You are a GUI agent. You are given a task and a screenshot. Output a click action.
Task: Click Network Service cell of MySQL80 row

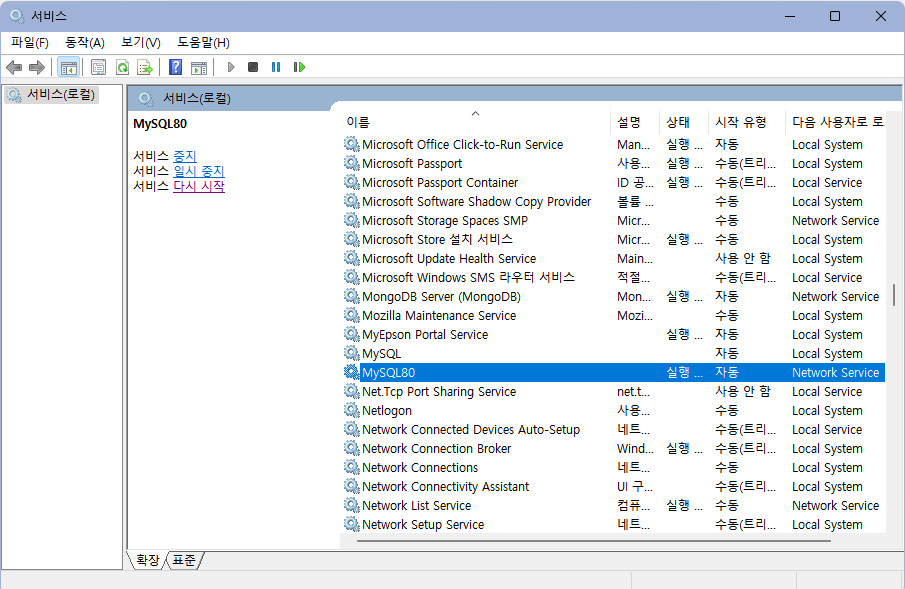pyautogui.click(x=835, y=372)
